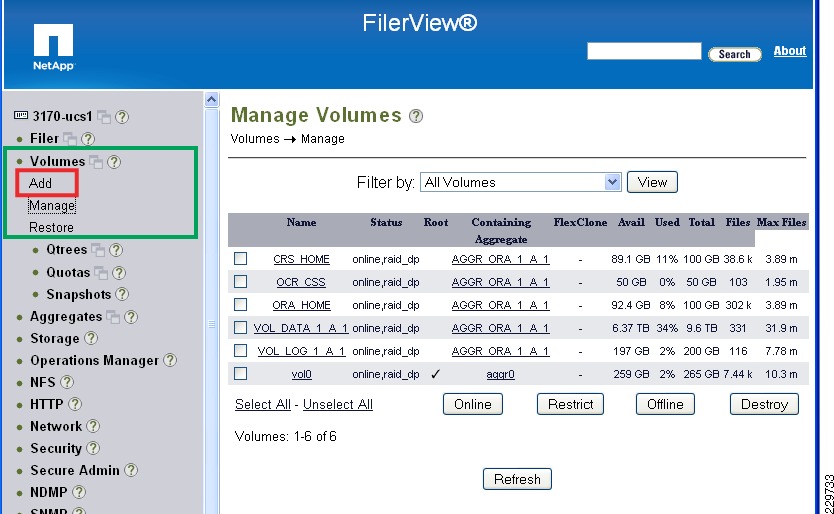Check the ORA_HOME volume checkbox
834x514 pixels.
(240, 304)
